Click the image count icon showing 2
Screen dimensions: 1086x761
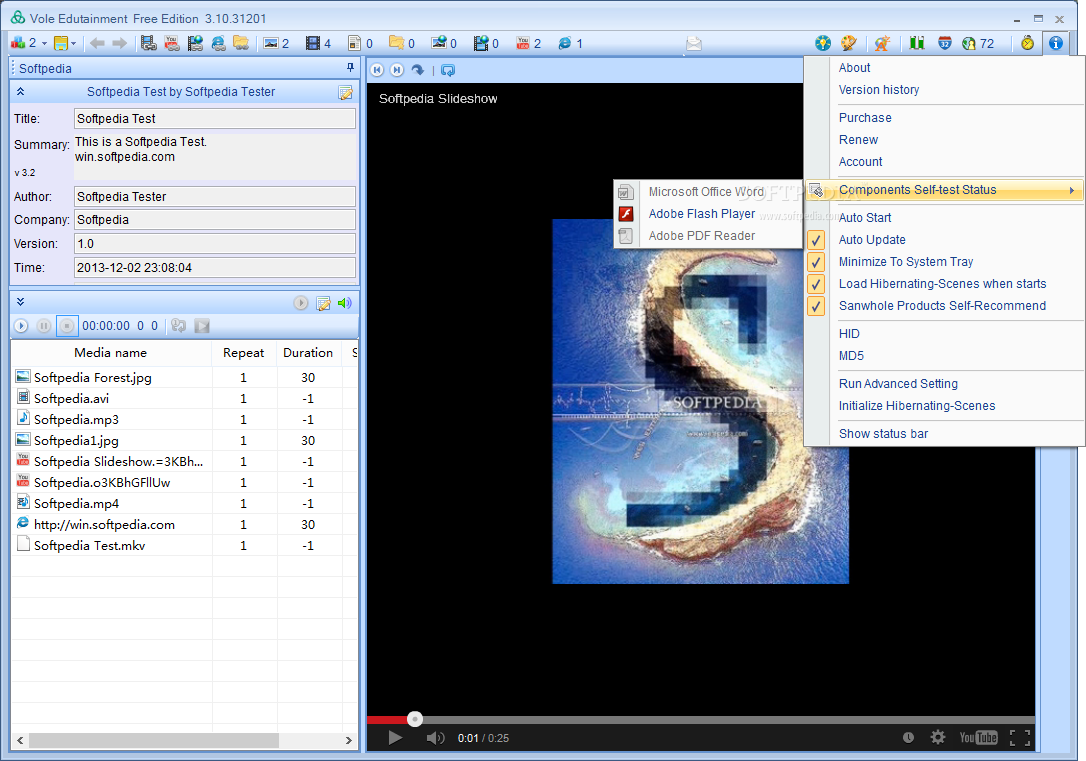coord(271,44)
